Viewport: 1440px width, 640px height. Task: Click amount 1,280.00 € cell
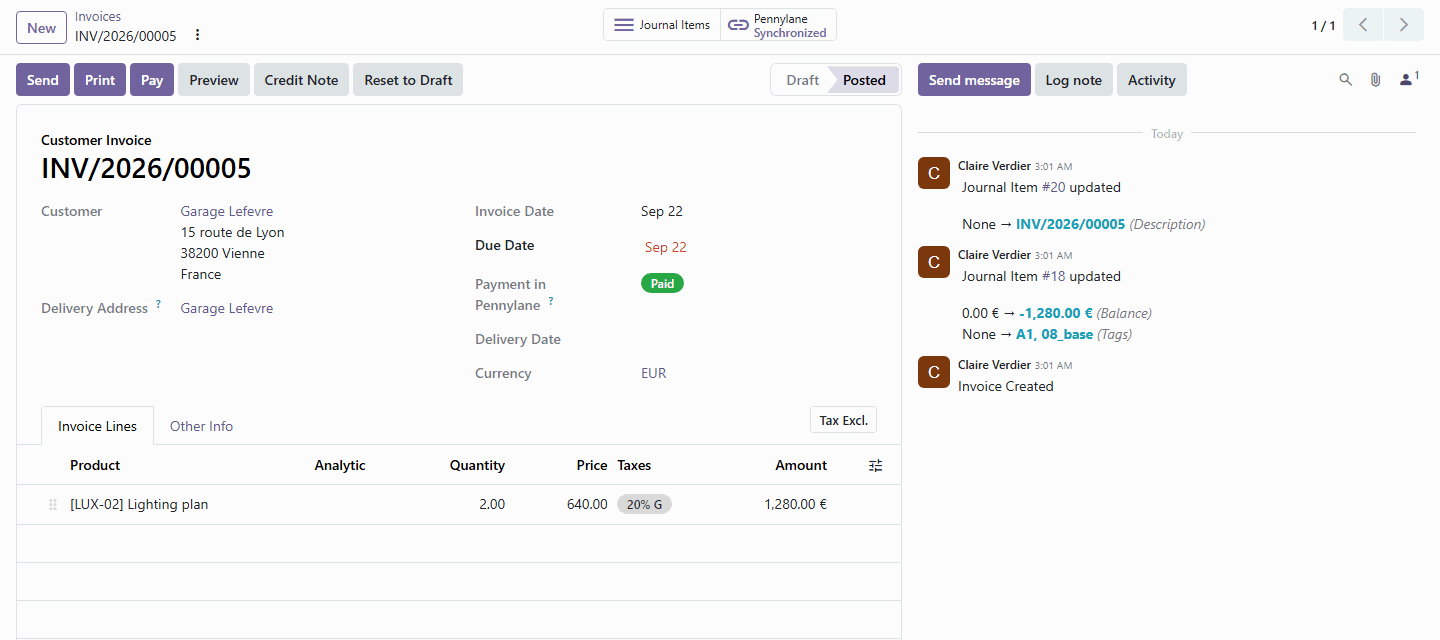click(x=795, y=504)
